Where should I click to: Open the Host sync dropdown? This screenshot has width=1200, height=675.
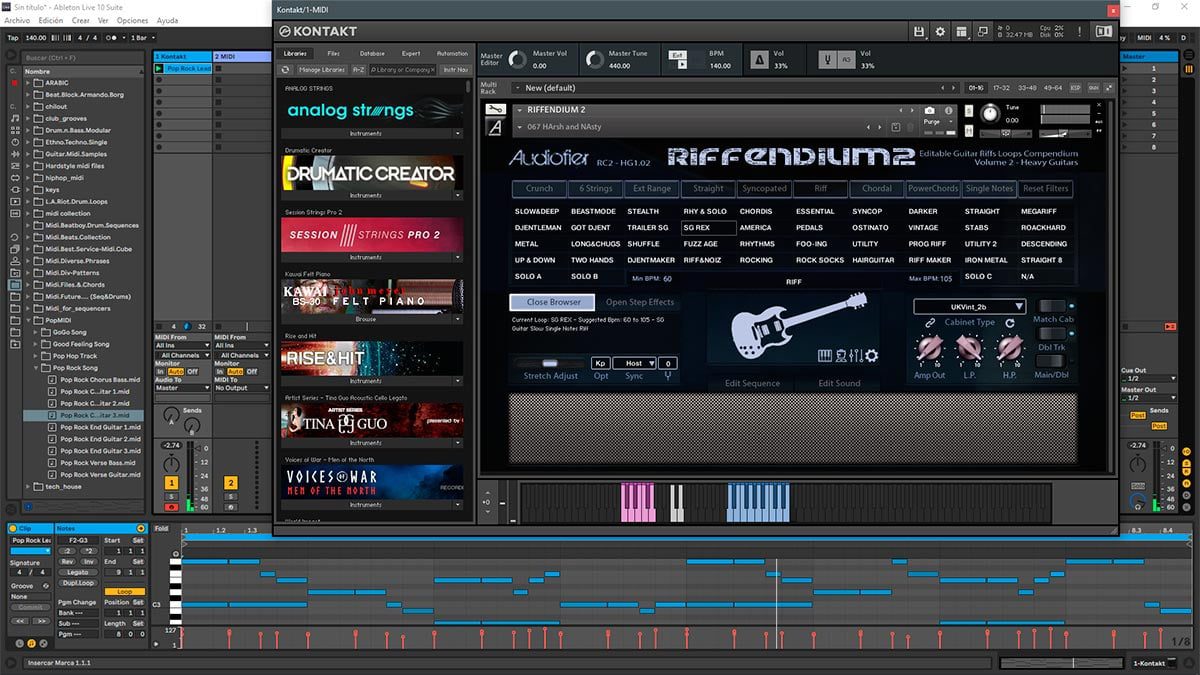point(635,363)
